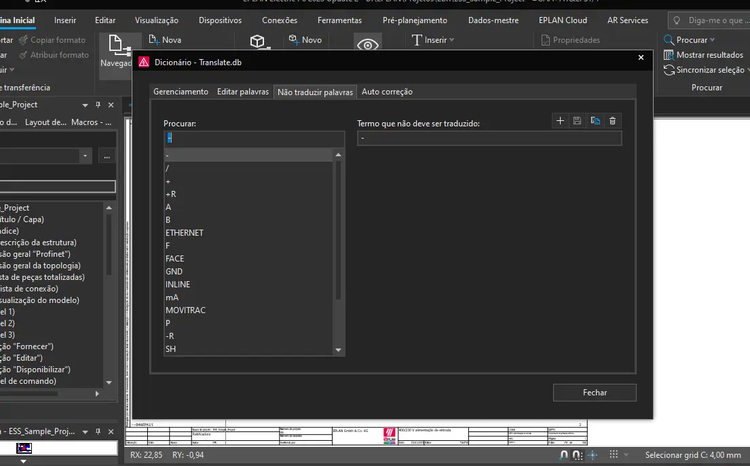Select ETHERNET in the word list
The width and height of the screenshot is (750, 466).
(184, 233)
